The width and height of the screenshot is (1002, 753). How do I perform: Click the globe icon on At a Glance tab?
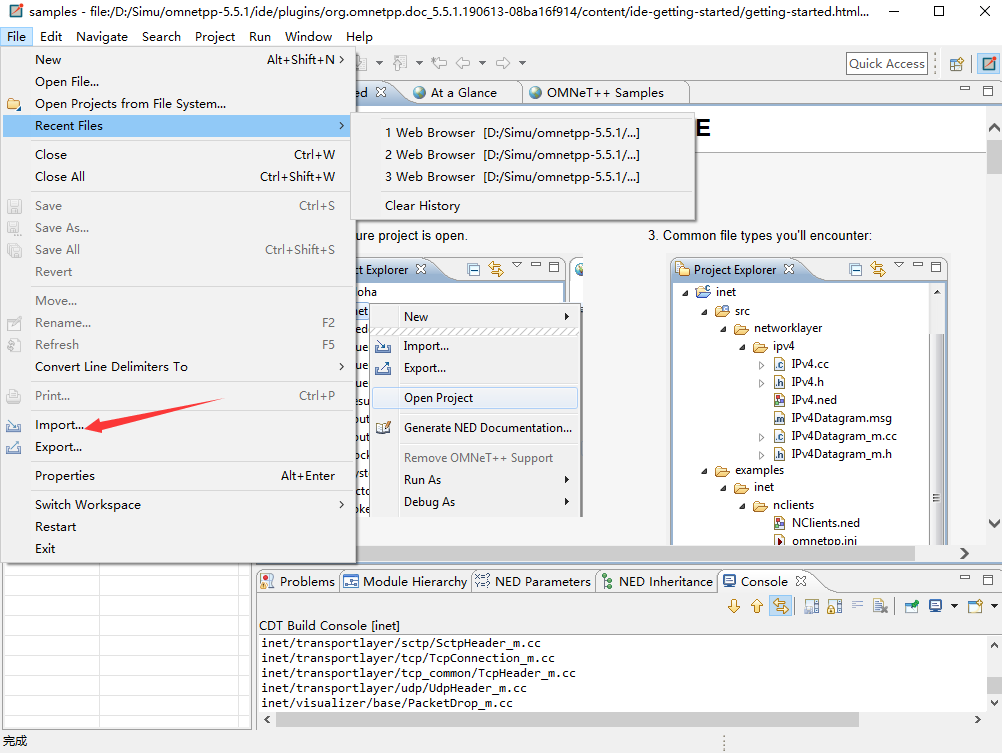coord(419,93)
